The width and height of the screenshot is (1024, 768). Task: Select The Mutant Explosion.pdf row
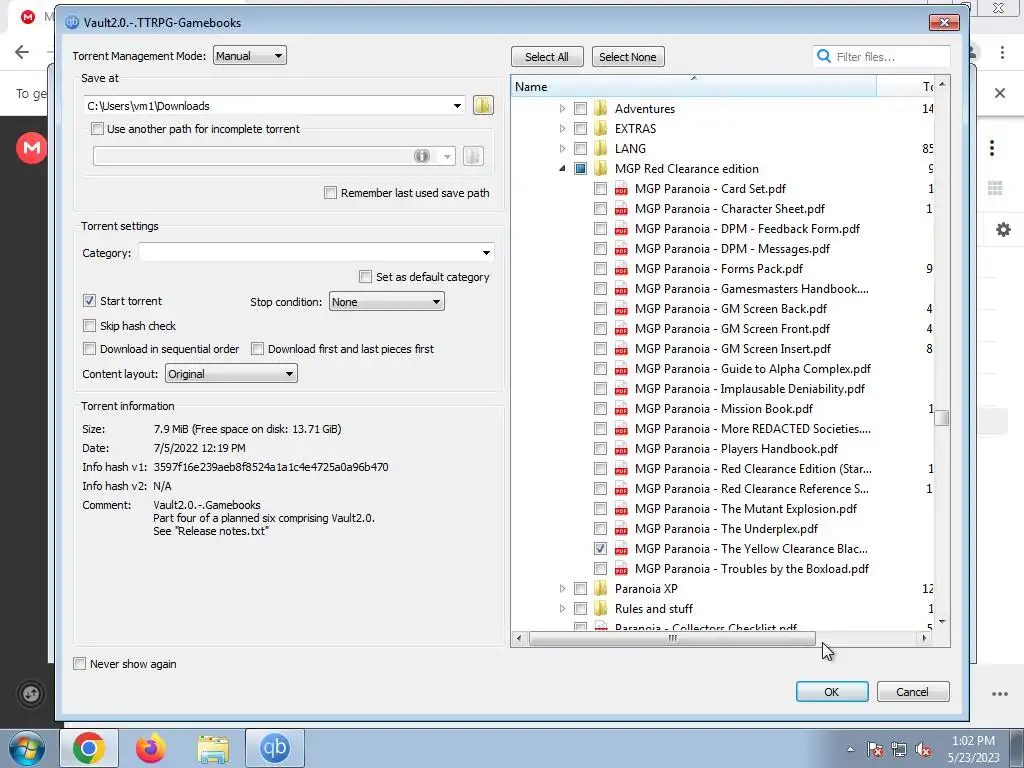pyautogui.click(x=746, y=509)
